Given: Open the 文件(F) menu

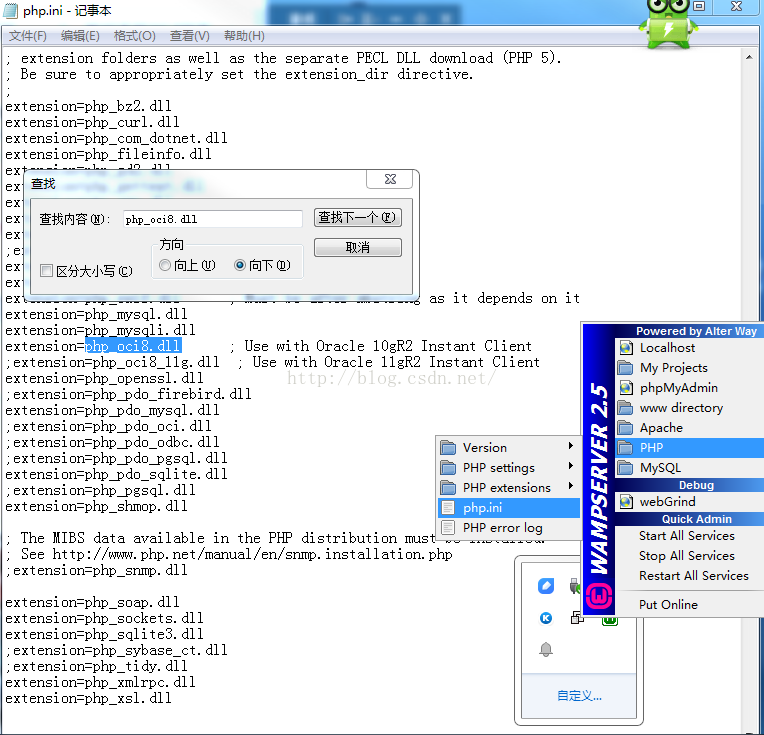Looking at the screenshot, I should 28,36.
